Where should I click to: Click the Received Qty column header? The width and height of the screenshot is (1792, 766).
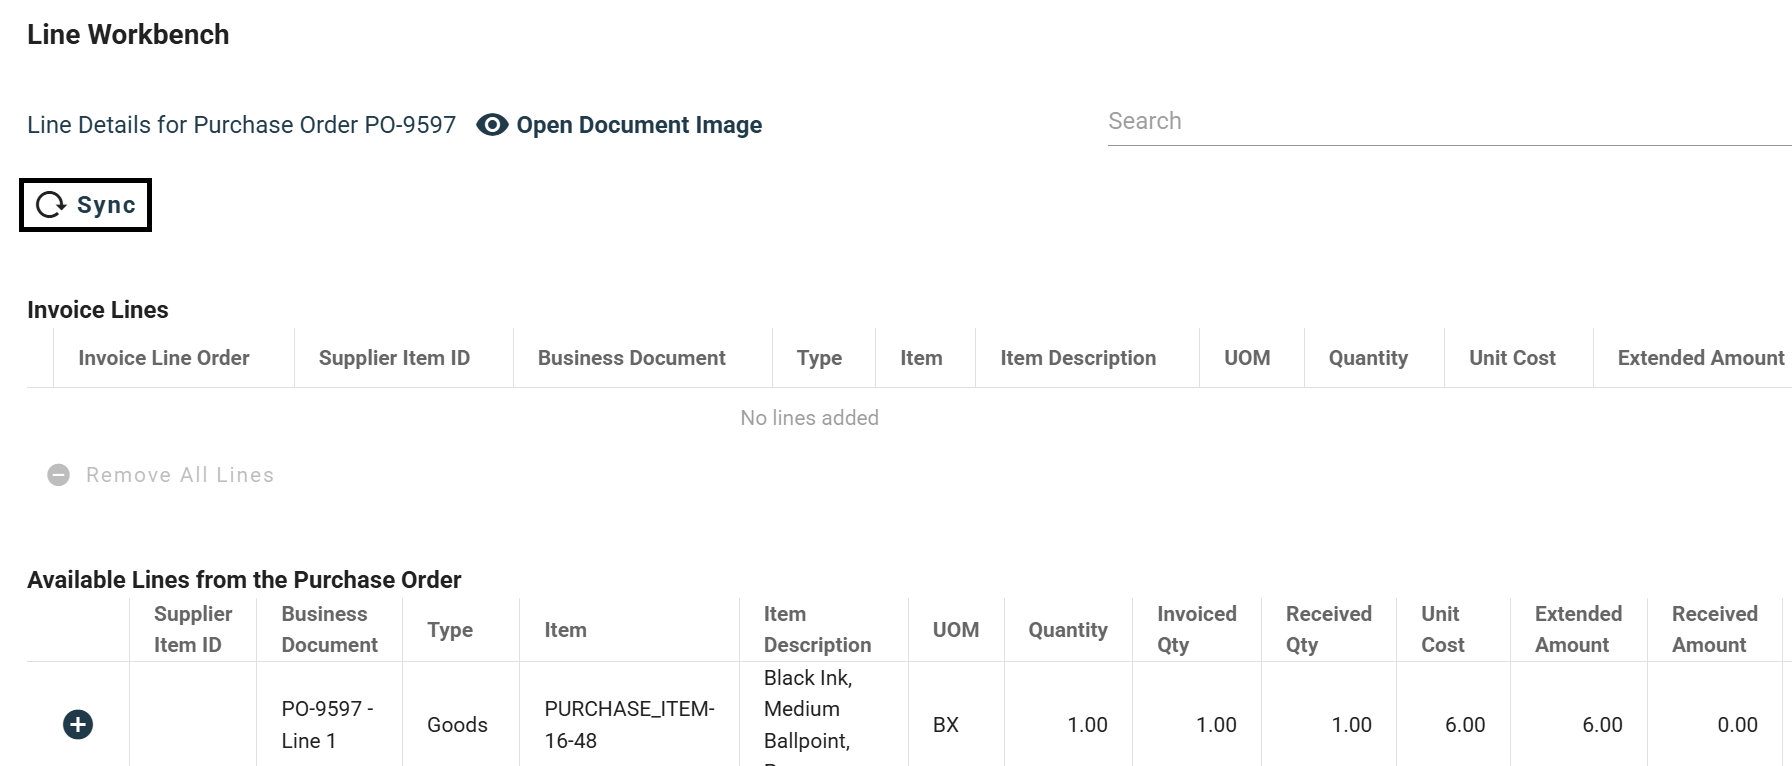tap(1328, 629)
